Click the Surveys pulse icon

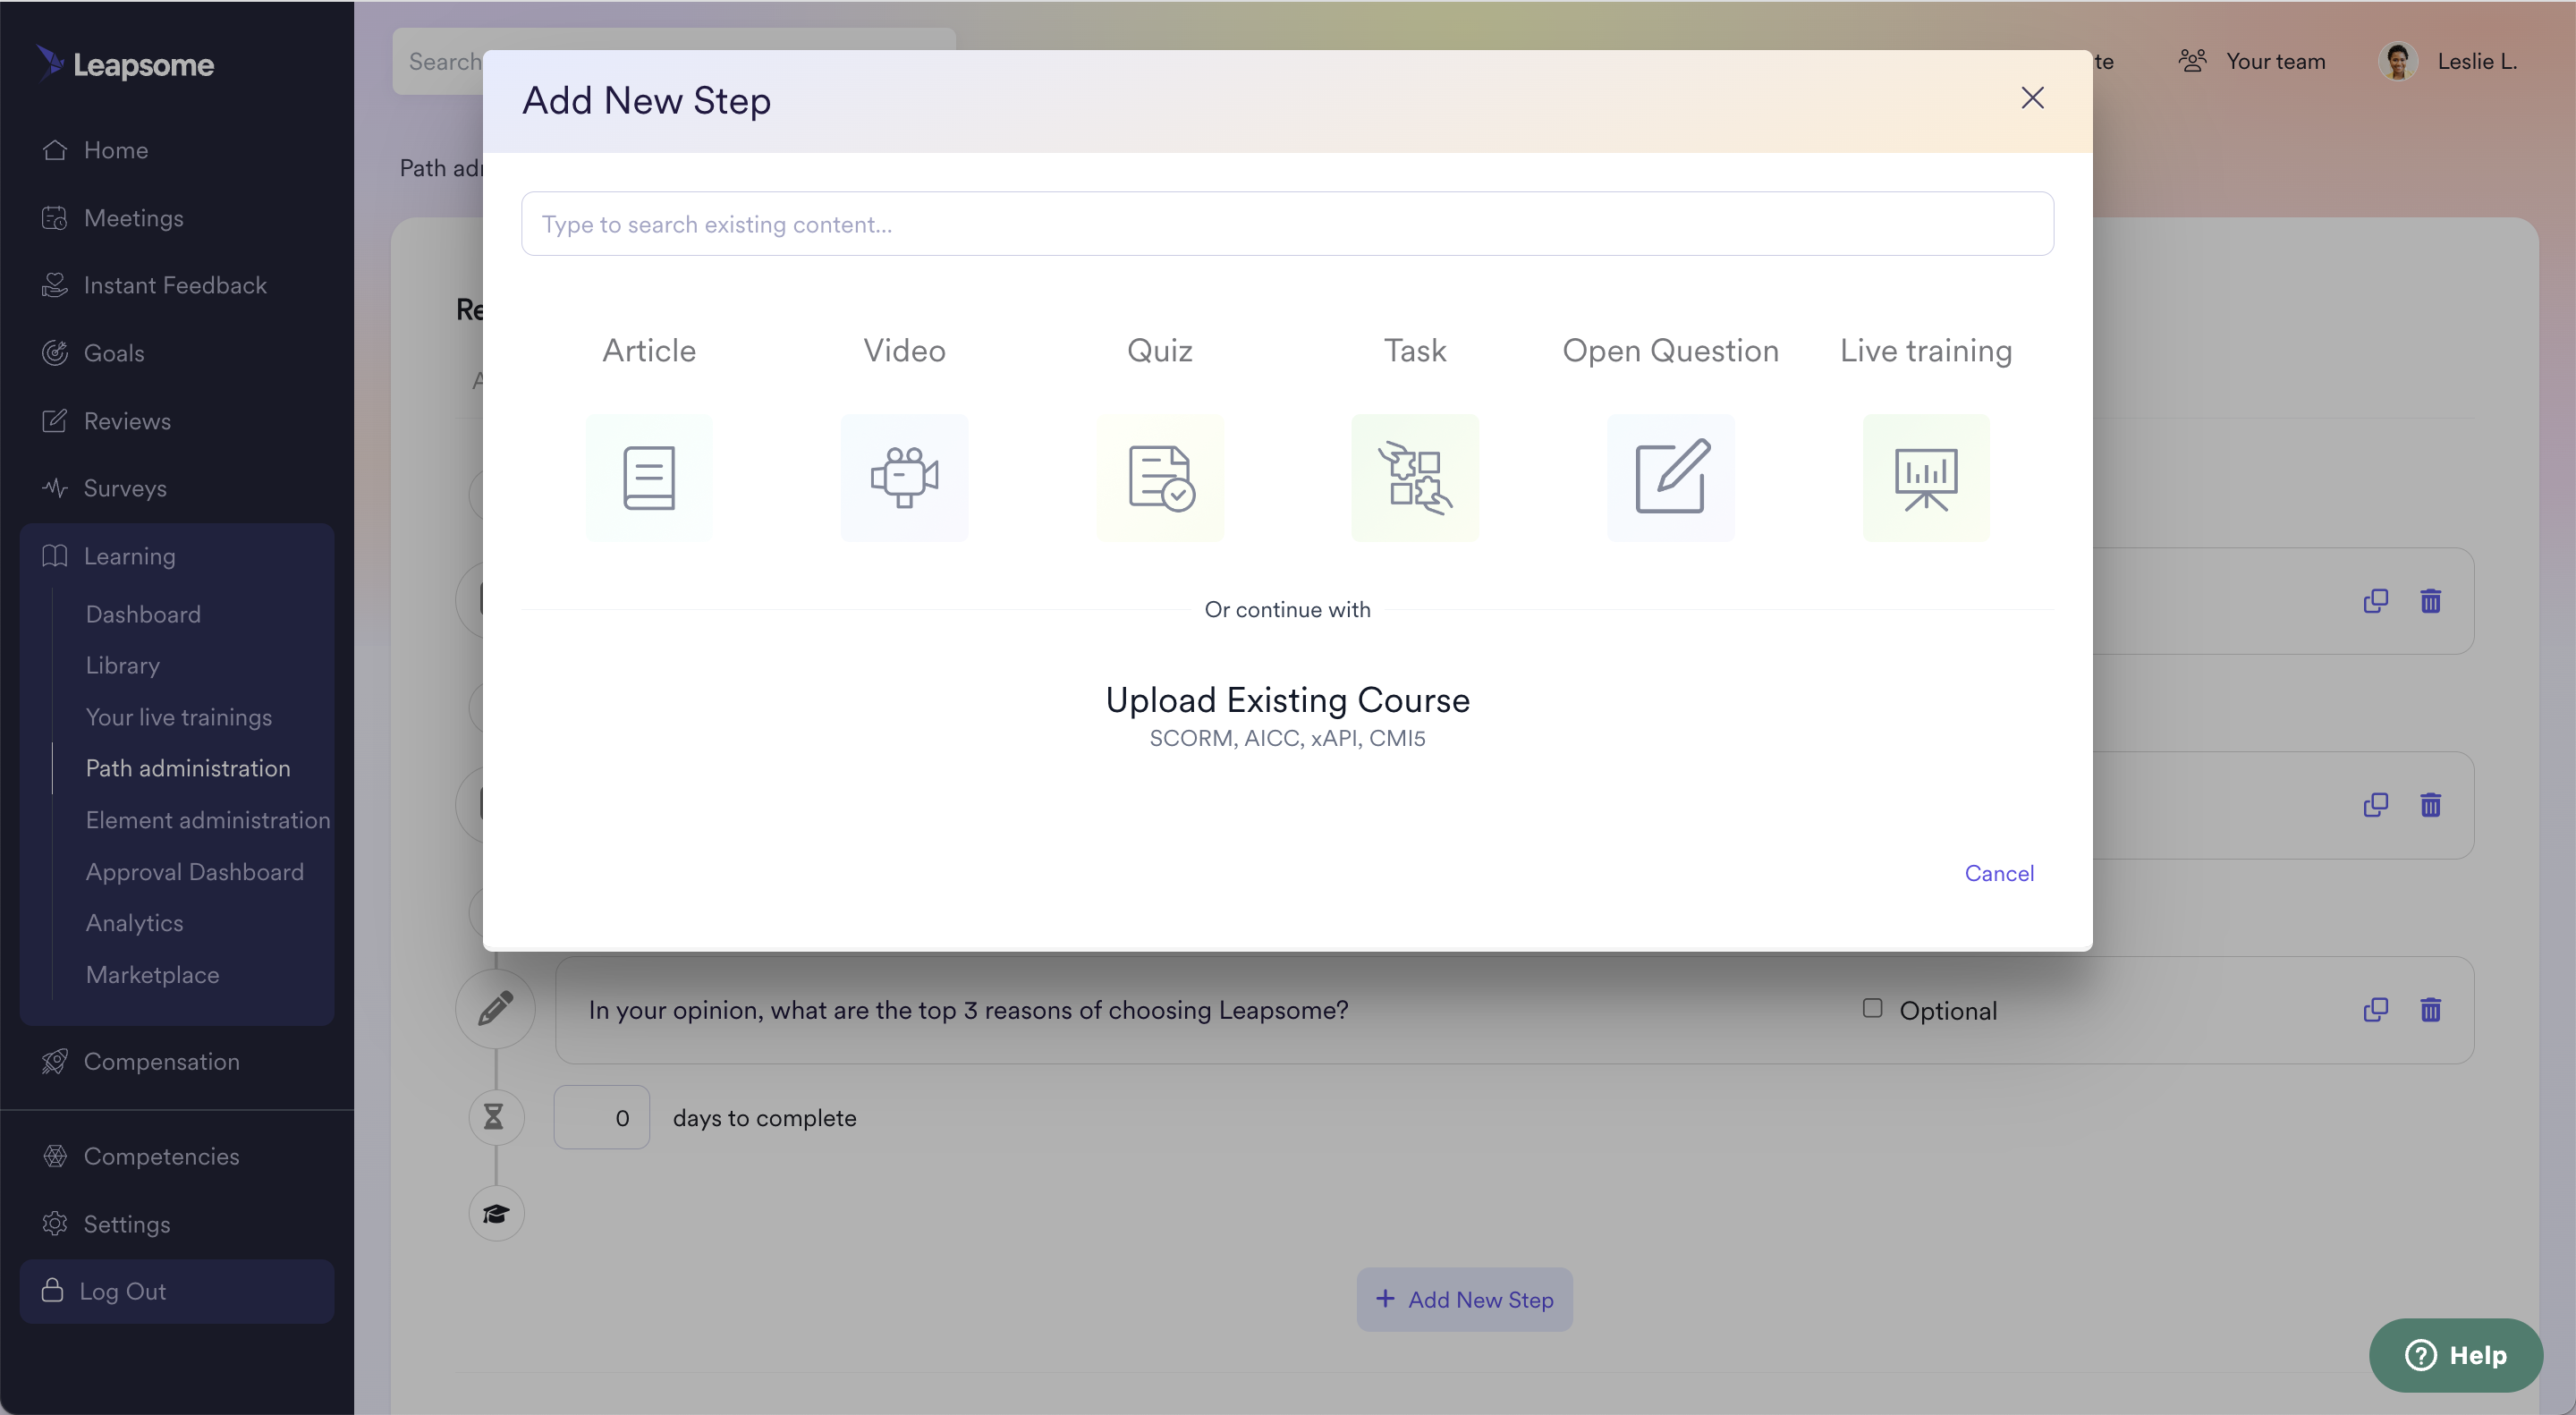click(x=55, y=489)
